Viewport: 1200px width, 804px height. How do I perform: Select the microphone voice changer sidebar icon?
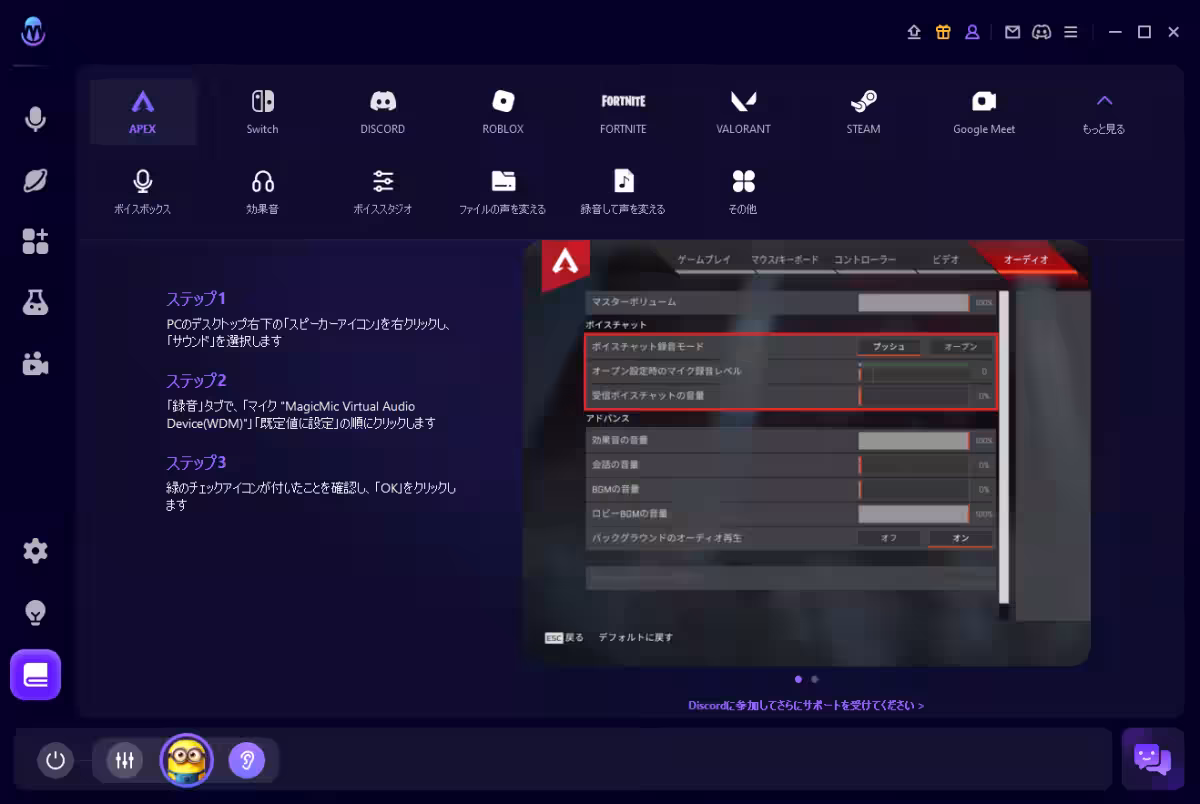[x=35, y=118]
